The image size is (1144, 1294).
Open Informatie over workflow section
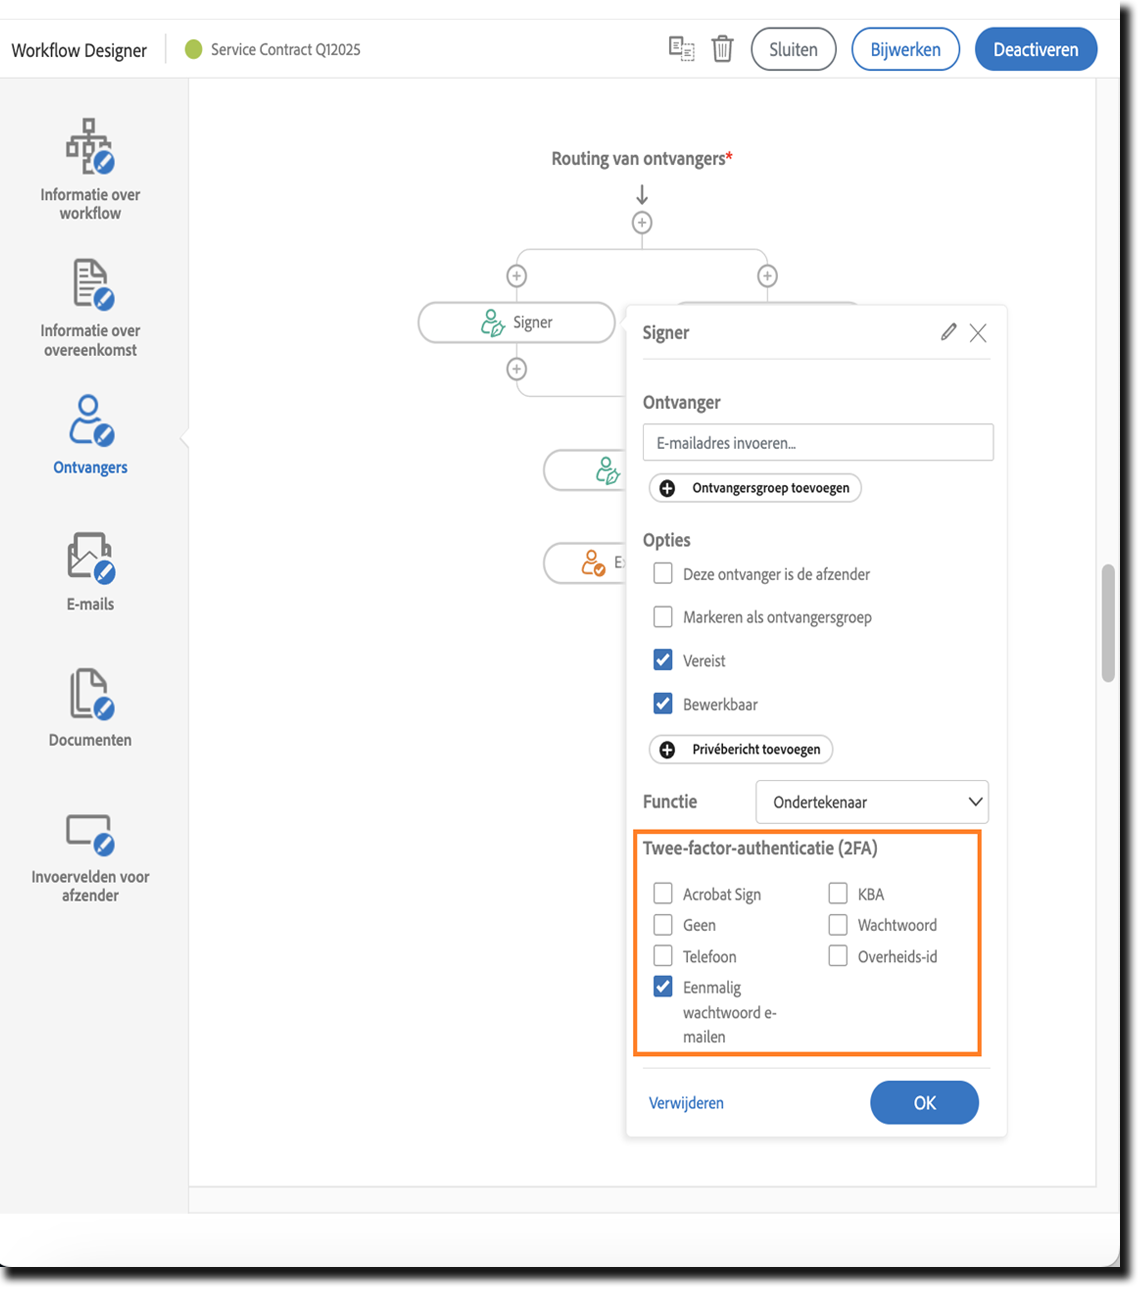[90, 170]
